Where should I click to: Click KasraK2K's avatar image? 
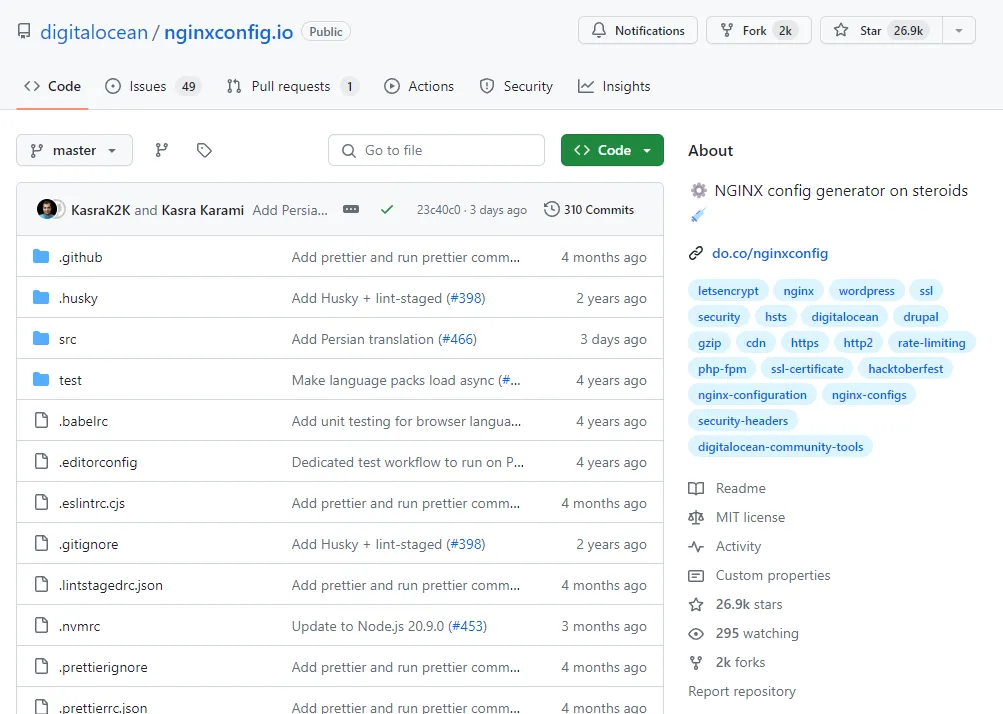(x=47, y=210)
